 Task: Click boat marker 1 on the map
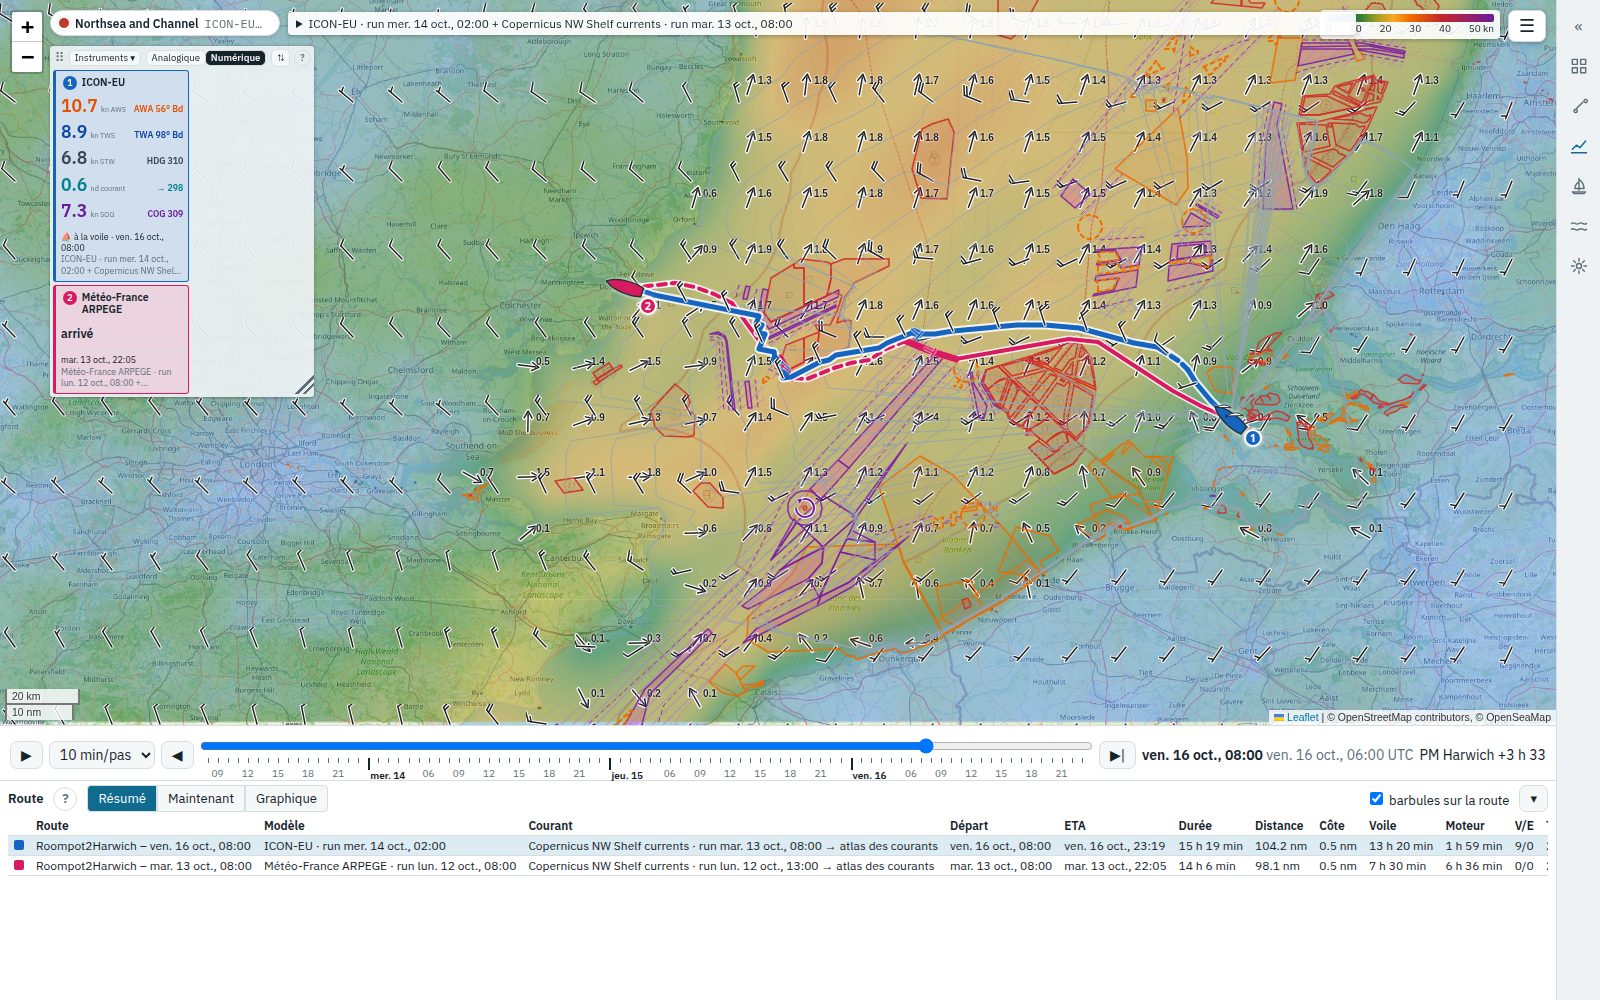(1252, 437)
